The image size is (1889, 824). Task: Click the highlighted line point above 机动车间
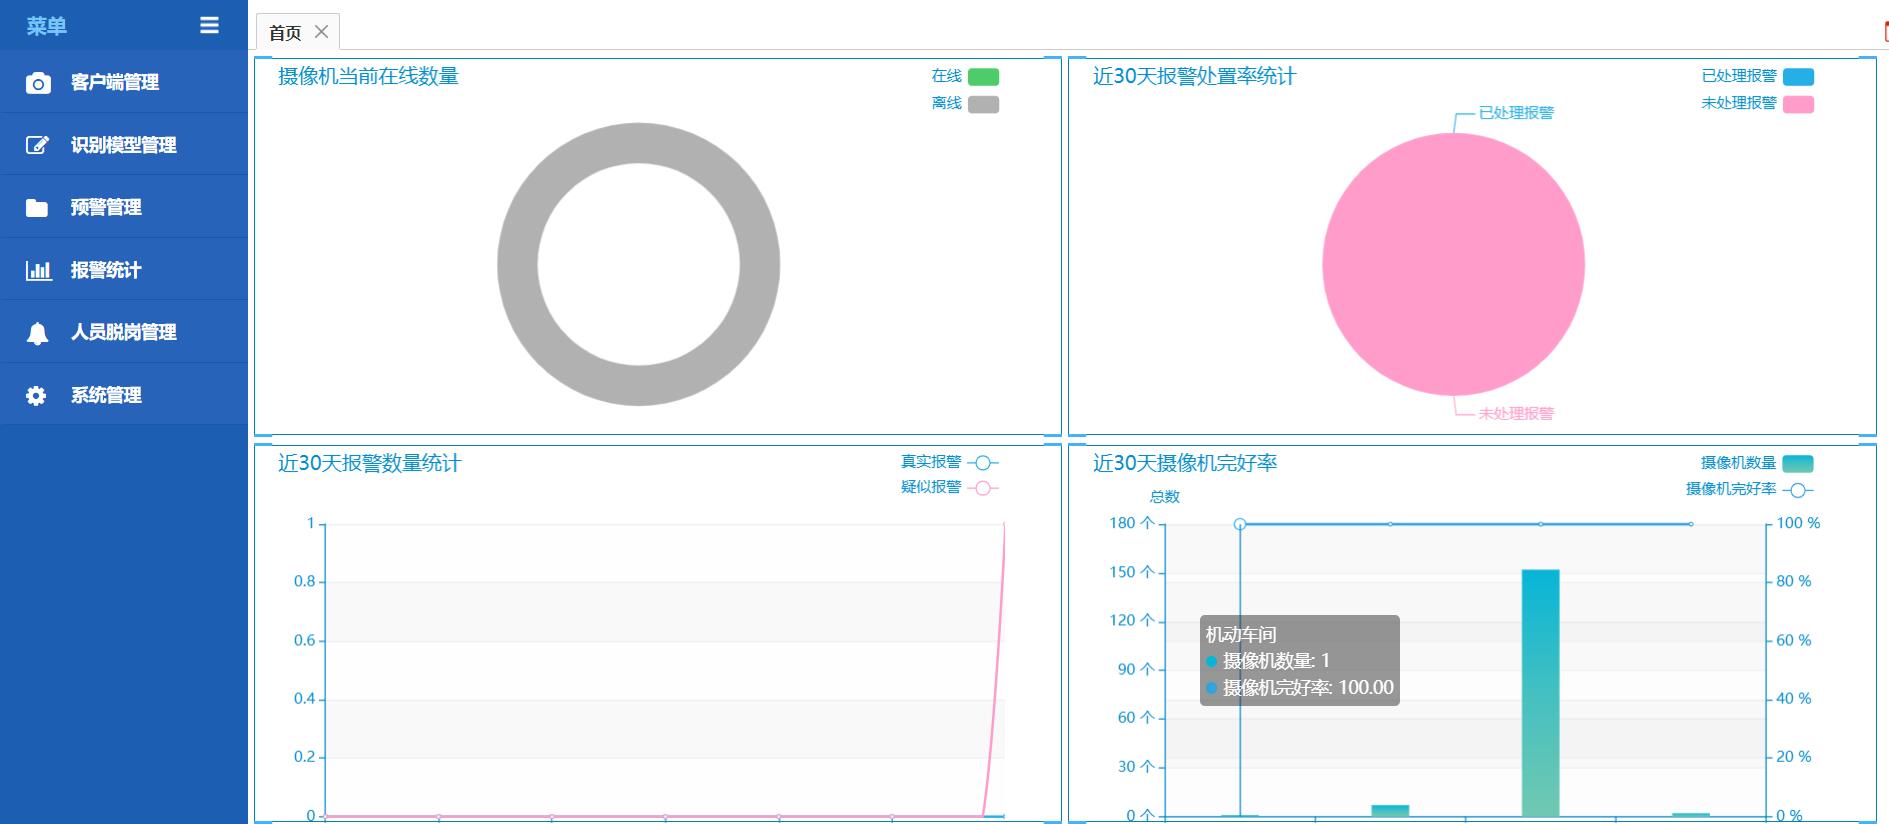(1240, 524)
